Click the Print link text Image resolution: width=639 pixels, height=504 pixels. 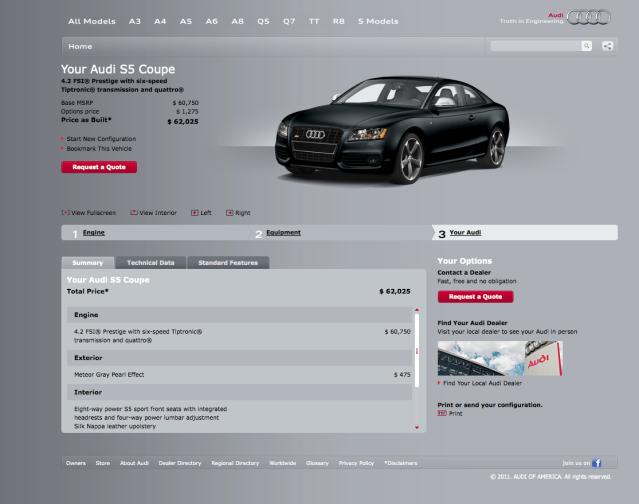coord(456,414)
